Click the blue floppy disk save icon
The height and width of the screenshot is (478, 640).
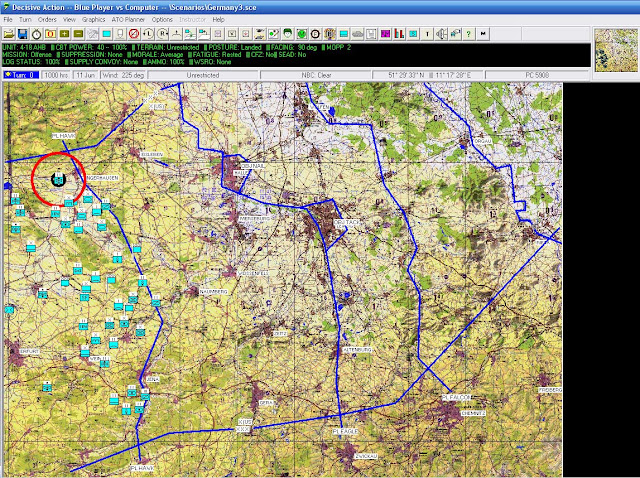tap(22, 34)
